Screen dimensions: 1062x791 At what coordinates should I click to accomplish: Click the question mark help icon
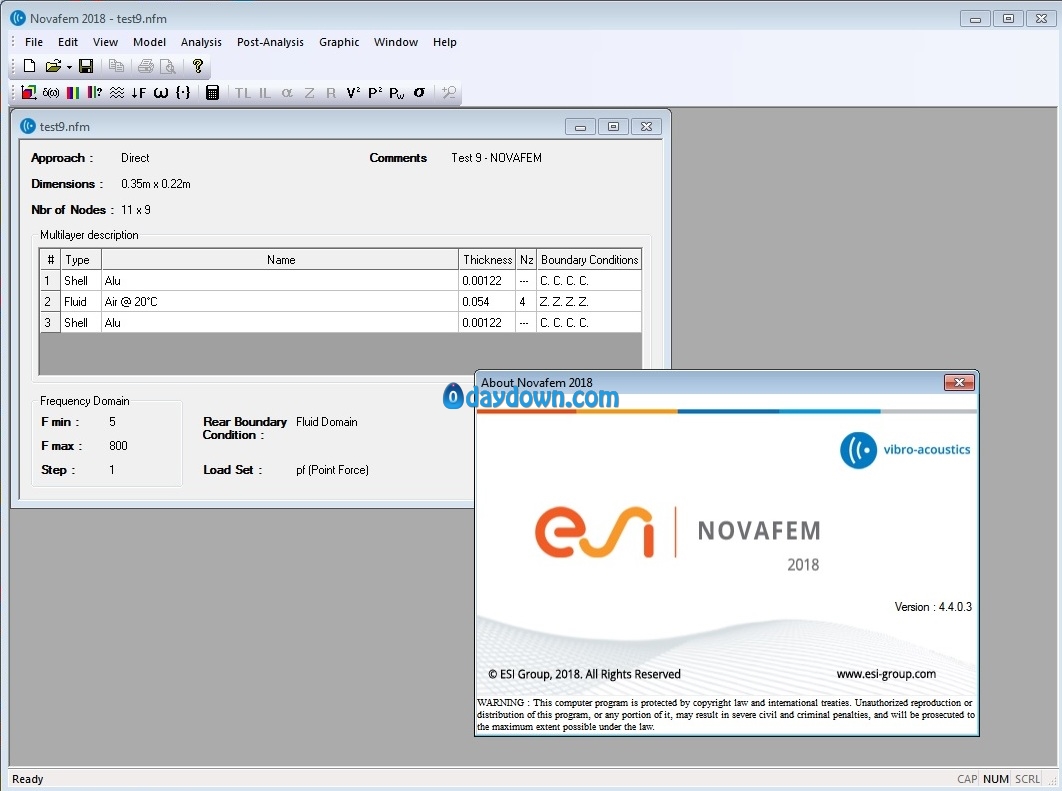(x=198, y=66)
